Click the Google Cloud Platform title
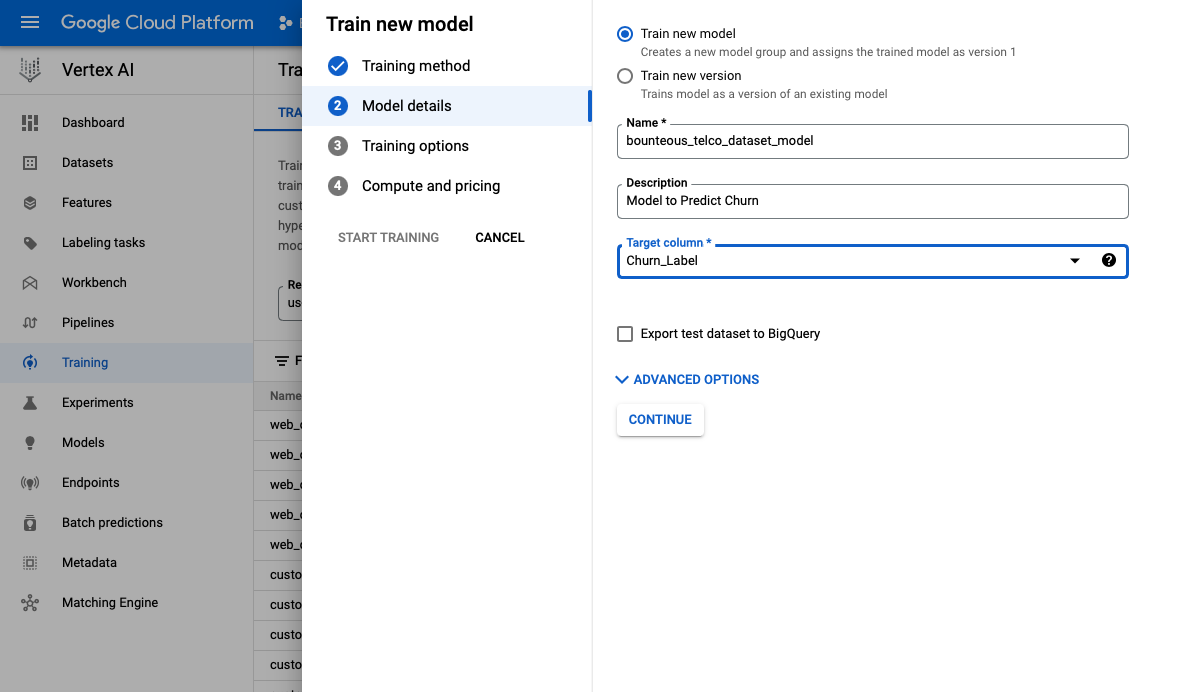This screenshot has height=692, width=1182. [158, 23]
